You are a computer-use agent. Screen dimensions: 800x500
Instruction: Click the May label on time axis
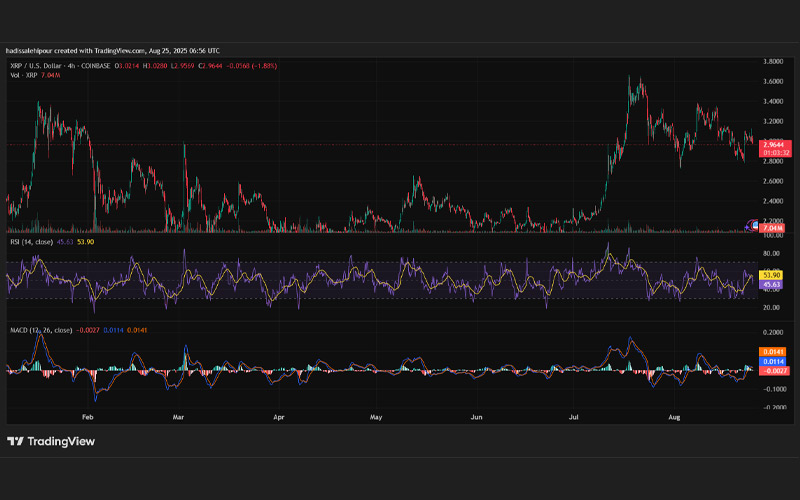click(376, 417)
